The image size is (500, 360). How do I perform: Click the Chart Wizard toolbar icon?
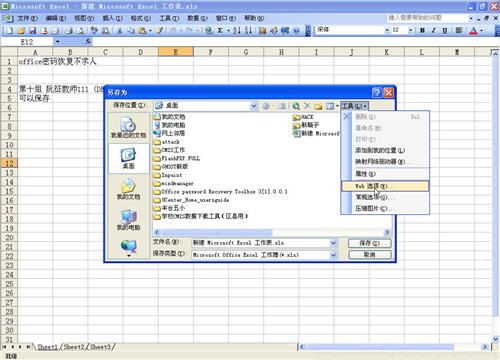click(263, 30)
